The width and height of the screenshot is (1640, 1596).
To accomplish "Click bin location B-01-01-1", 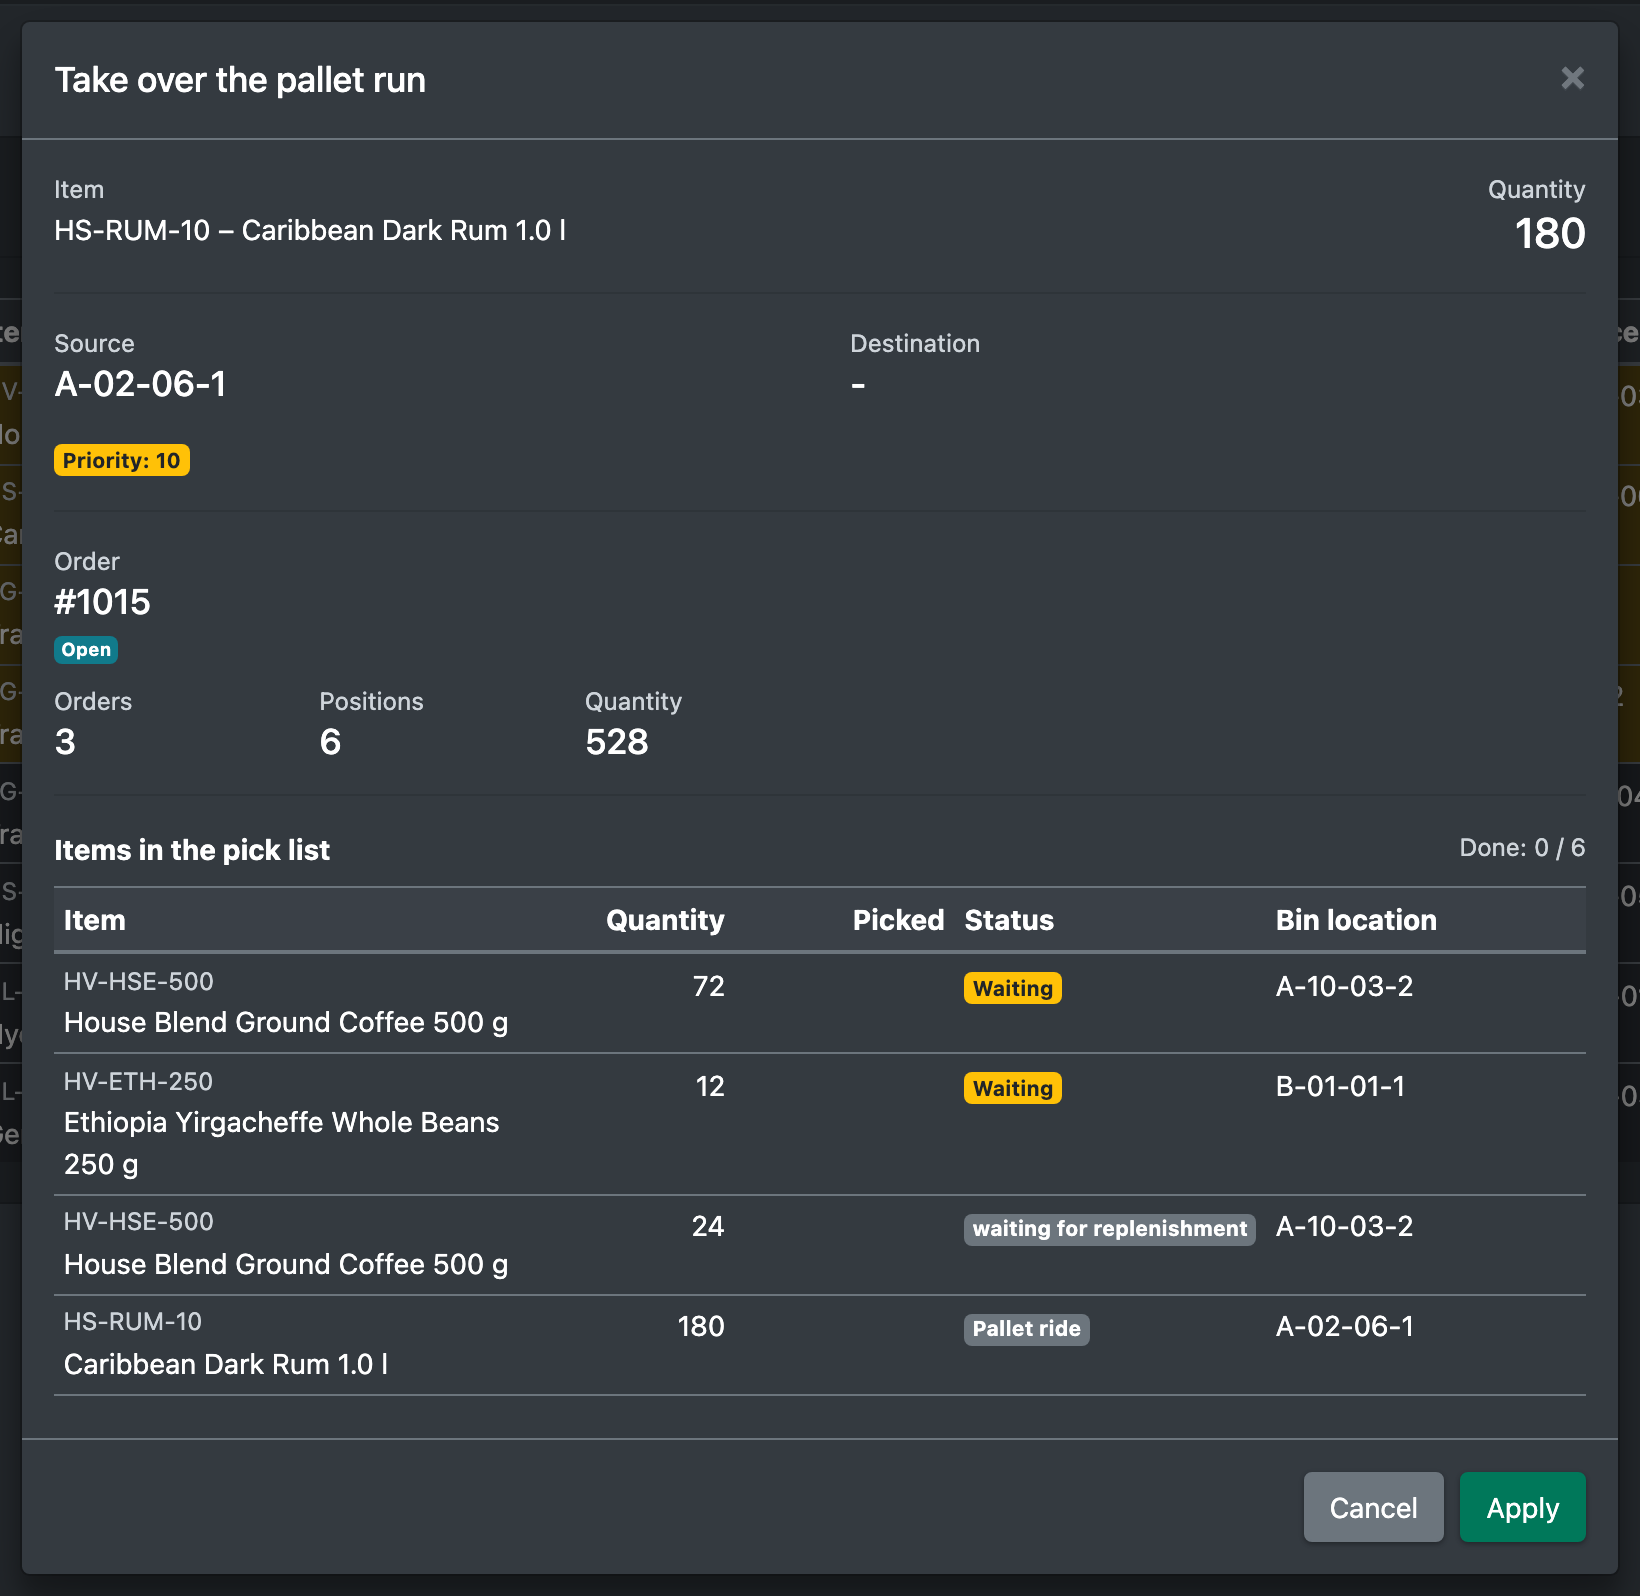I will [1340, 1086].
